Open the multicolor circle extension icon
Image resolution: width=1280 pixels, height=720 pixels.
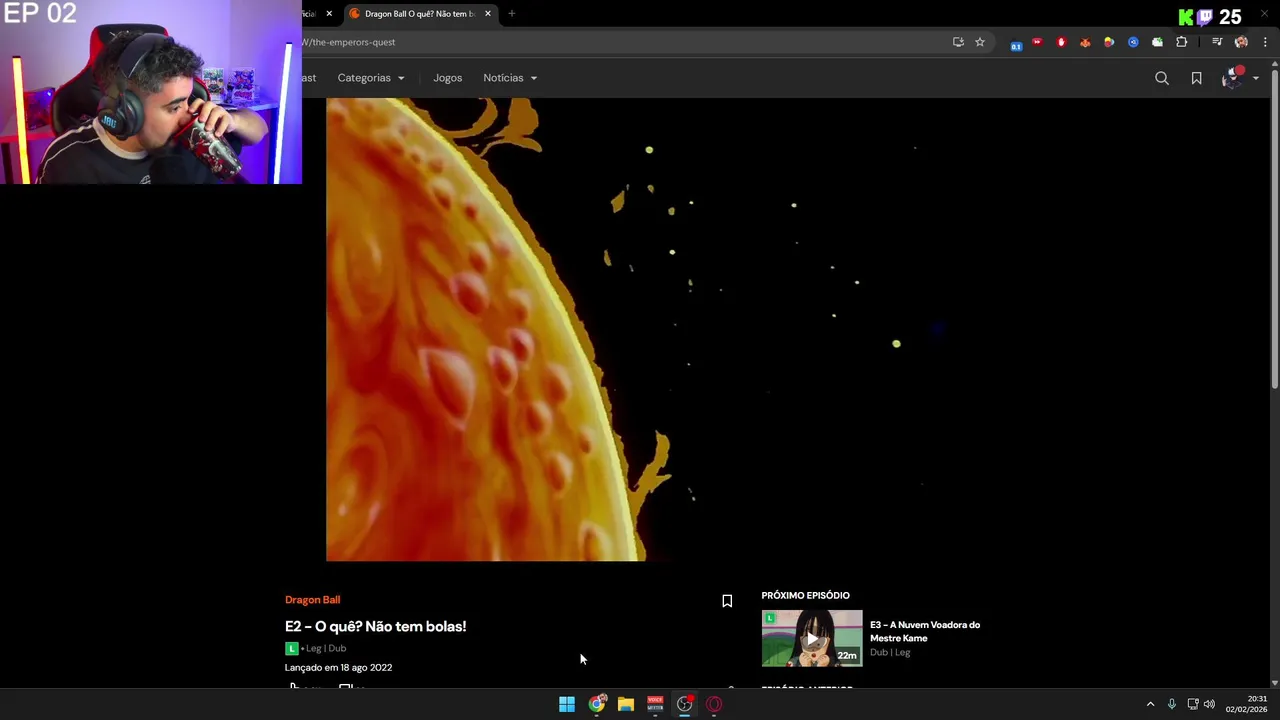1109,42
